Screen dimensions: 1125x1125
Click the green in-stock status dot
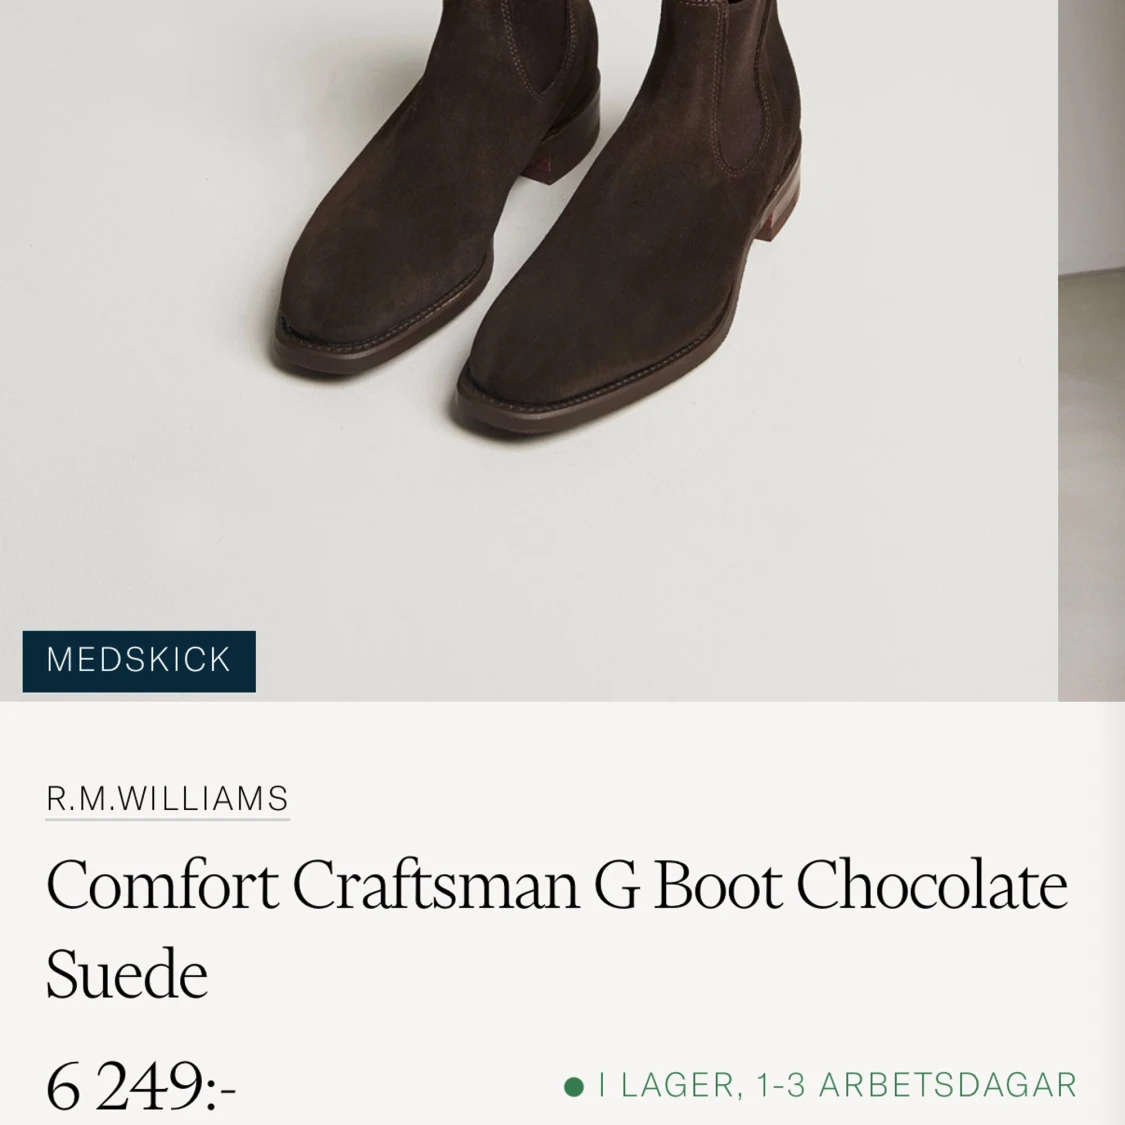tap(573, 1086)
